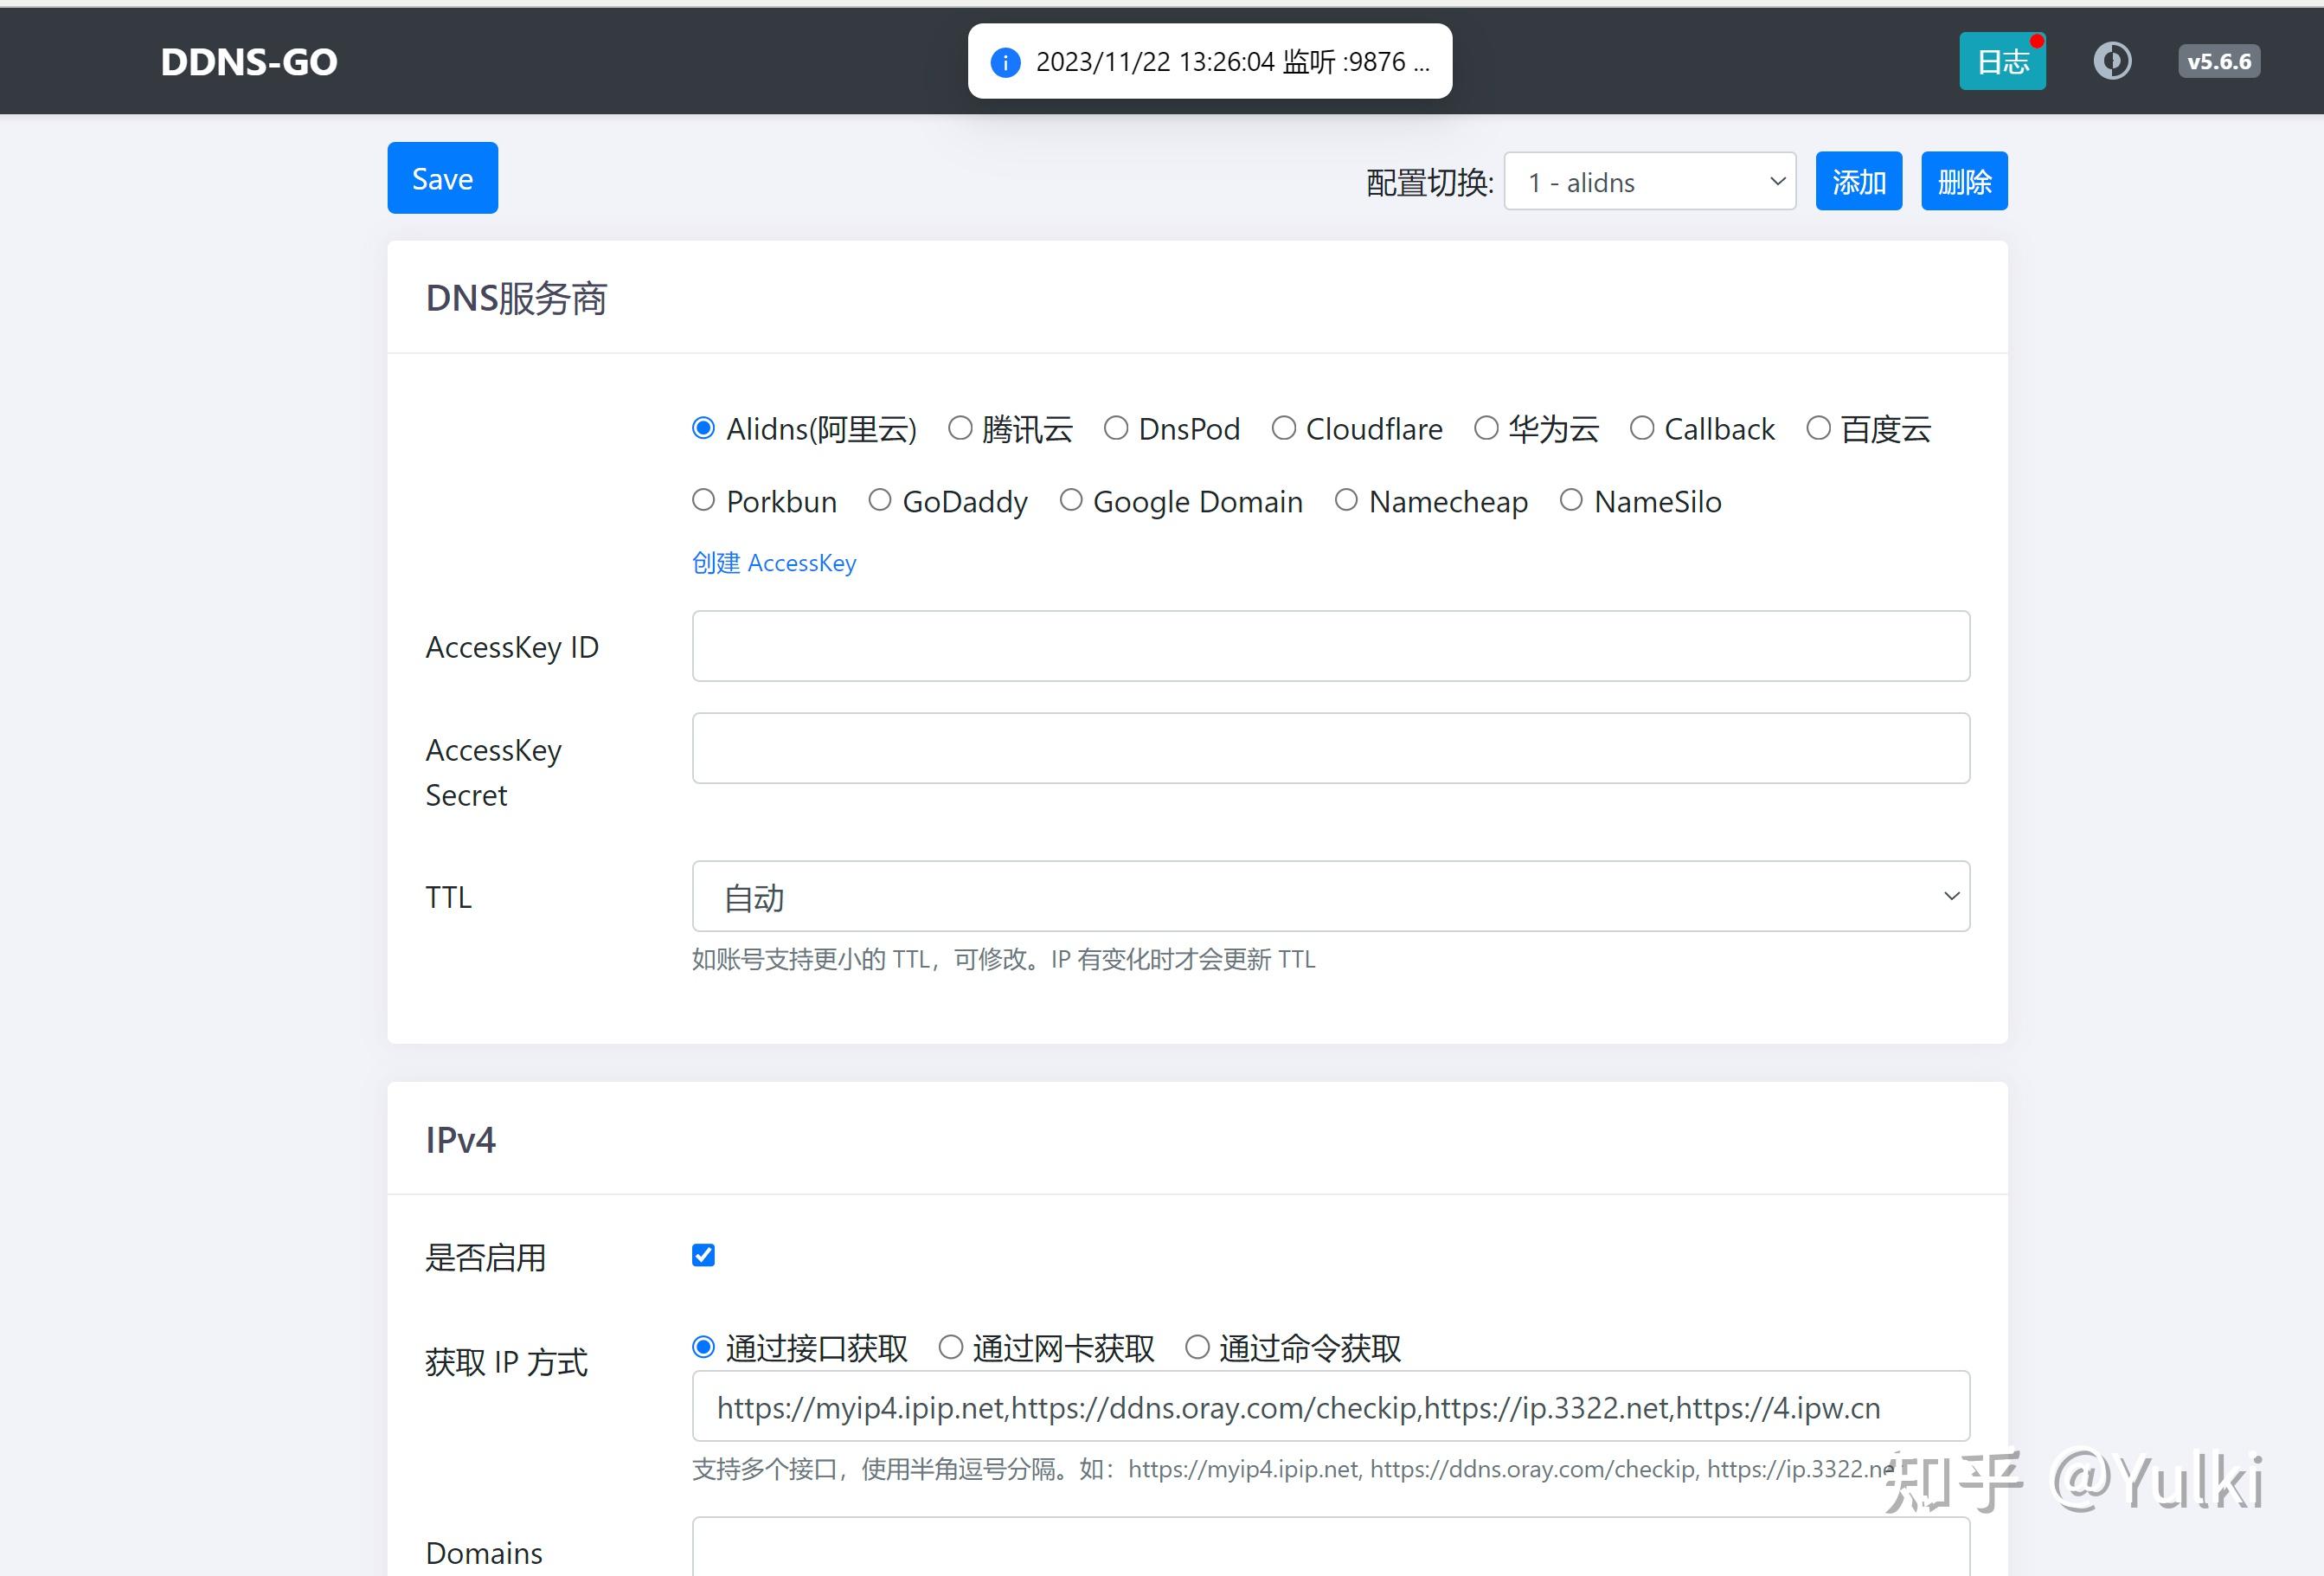Open the 日志 log panel
The image size is (2324, 1576).
pos(2001,60)
